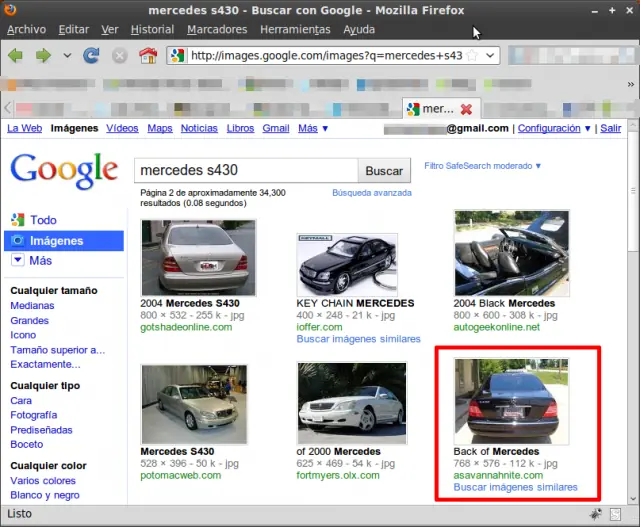Open the Búsqueda avanzada link
The width and height of the screenshot is (640, 527).
(371, 192)
